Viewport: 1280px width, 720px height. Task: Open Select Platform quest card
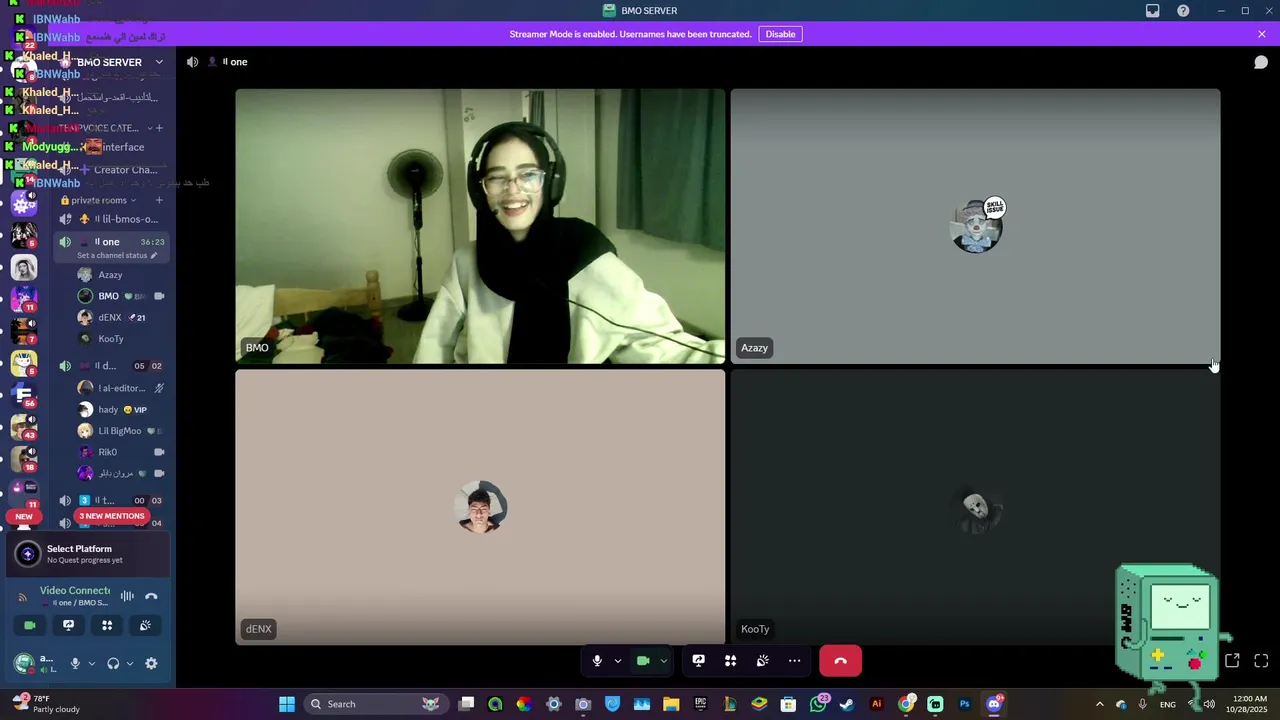pyautogui.click(x=88, y=554)
